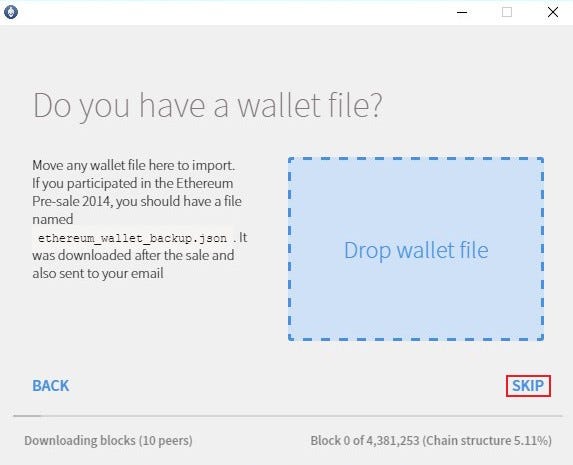Click the disabled maximize window icon
The height and width of the screenshot is (465, 573).
pyautogui.click(x=507, y=12)
